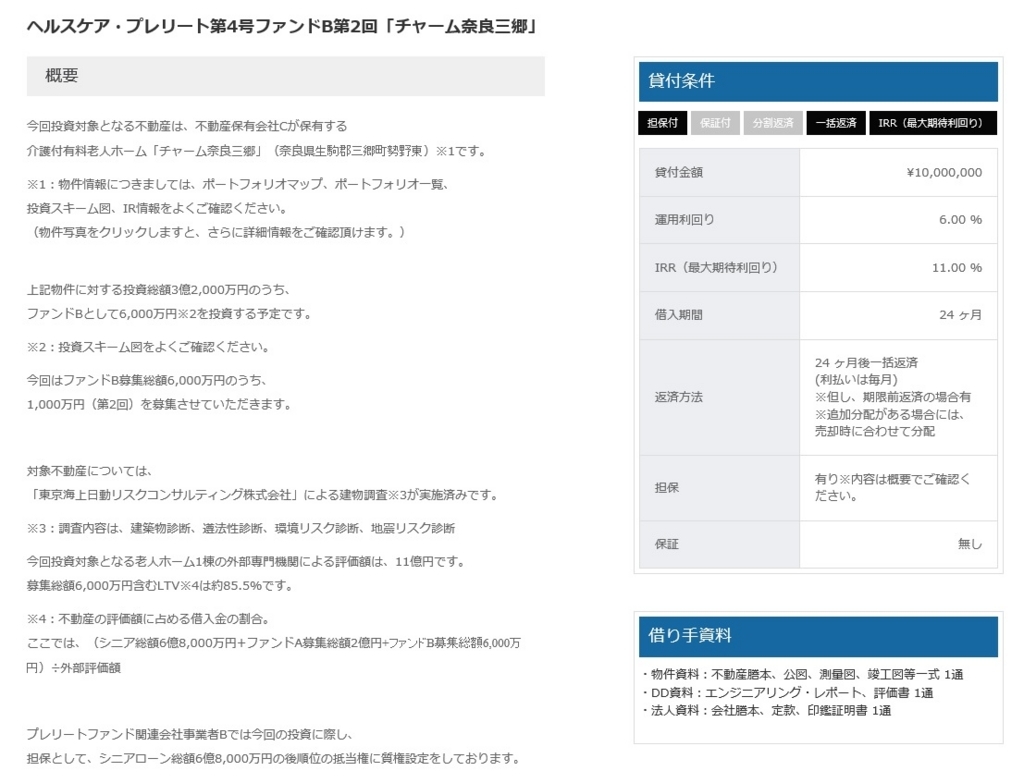This screenshot has height=783, width=1024.
Task: Click the line mentioning 東京海上日動リスクコンサルティング株式会社
Action: tap(264, 495)
